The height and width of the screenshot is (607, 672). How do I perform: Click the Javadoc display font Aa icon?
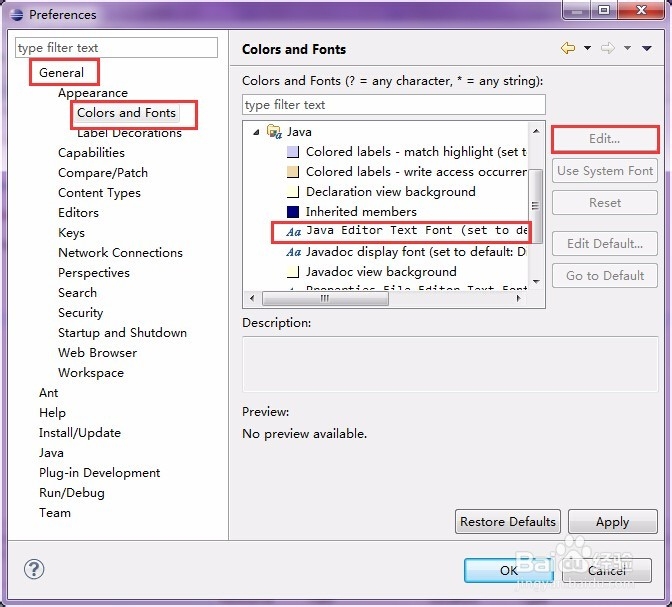tap(294, 252)
